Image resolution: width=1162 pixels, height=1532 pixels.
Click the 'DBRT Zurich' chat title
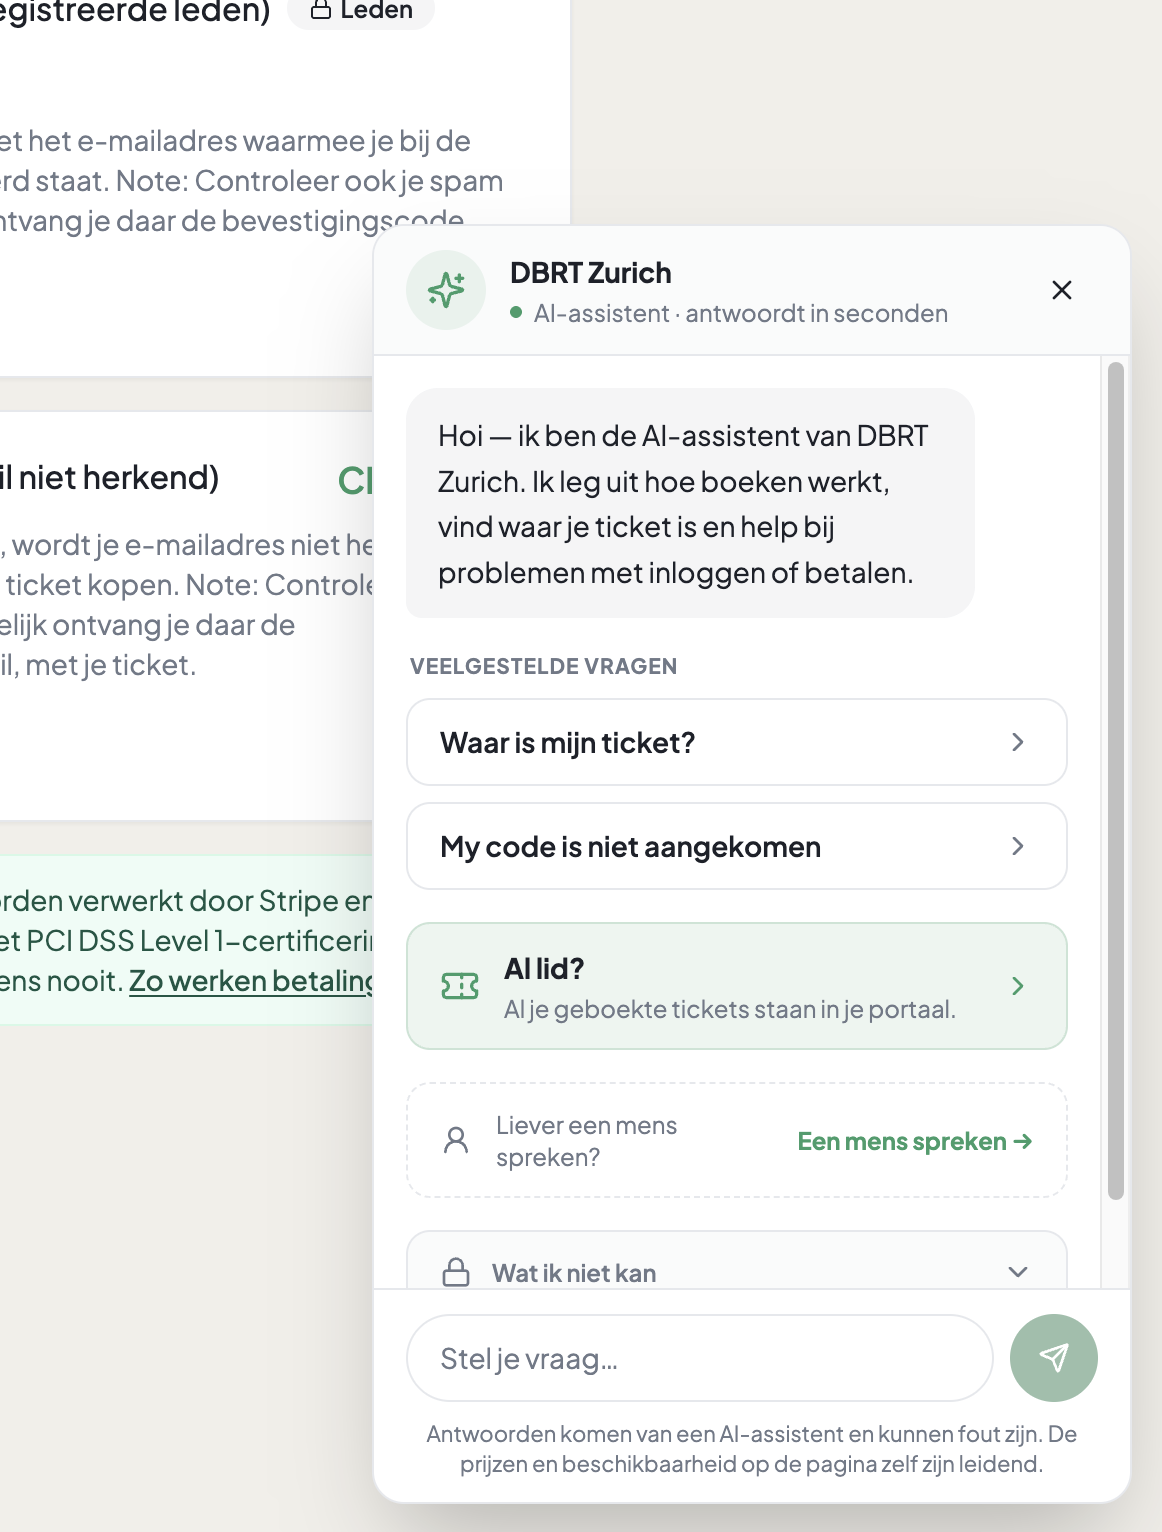click(591, 273)
